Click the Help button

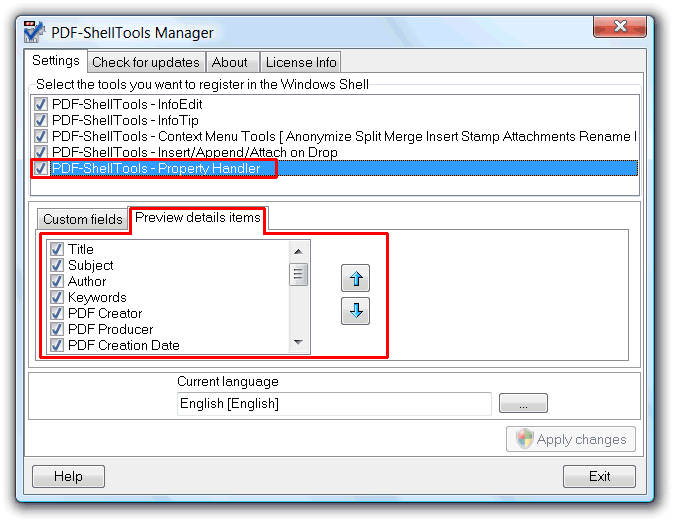point(68,476)
